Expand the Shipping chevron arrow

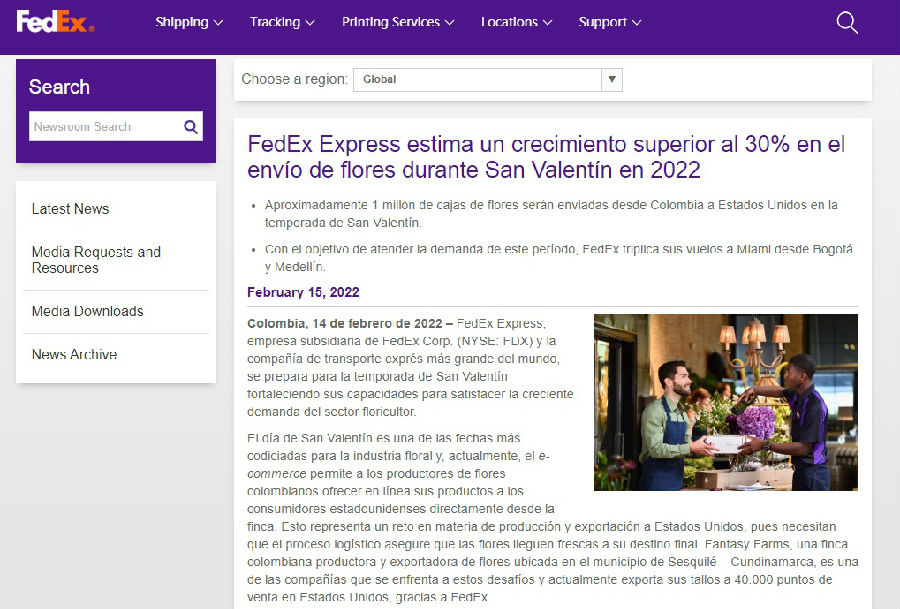(218, 23)
